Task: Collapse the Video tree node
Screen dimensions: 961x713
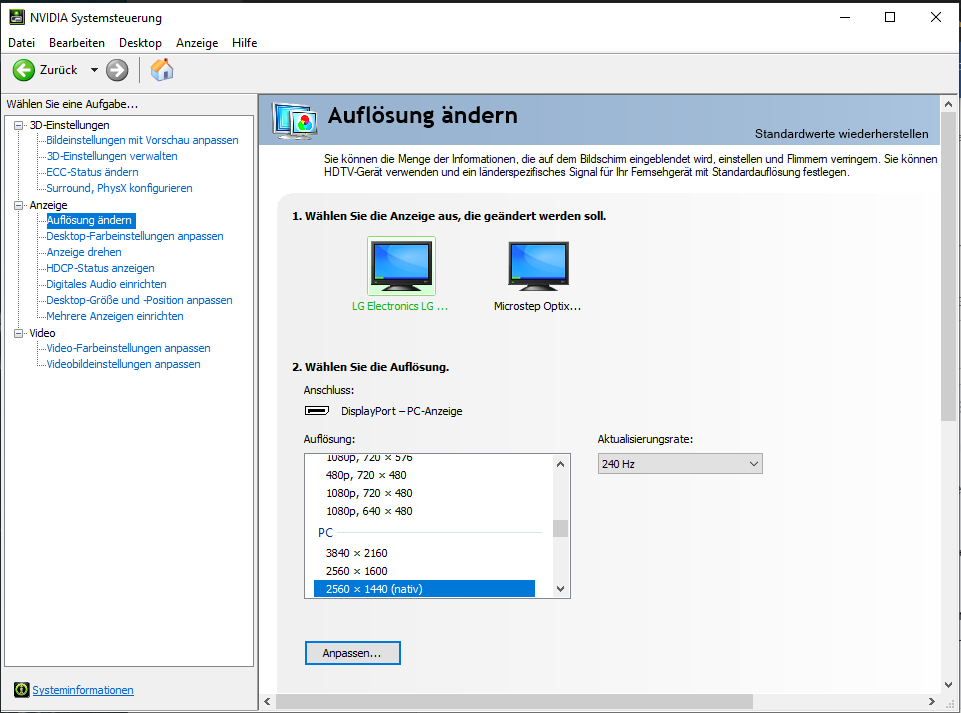Action: [x=18, y=333]
